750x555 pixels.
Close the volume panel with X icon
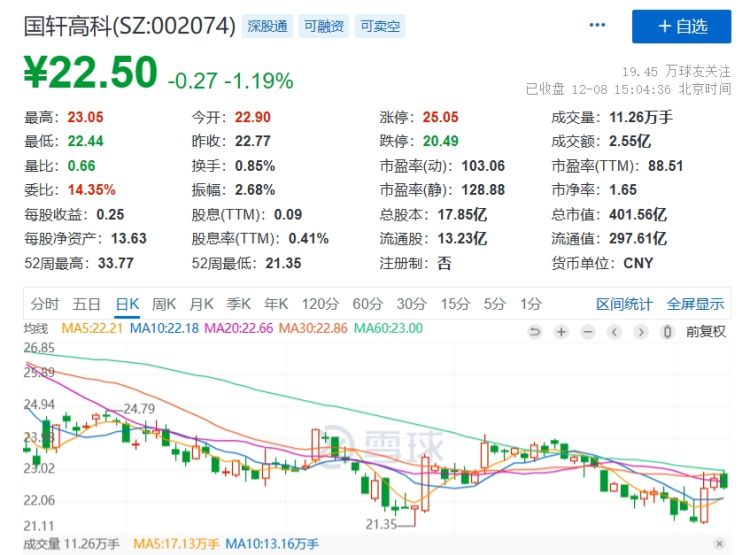coord(719,544)
